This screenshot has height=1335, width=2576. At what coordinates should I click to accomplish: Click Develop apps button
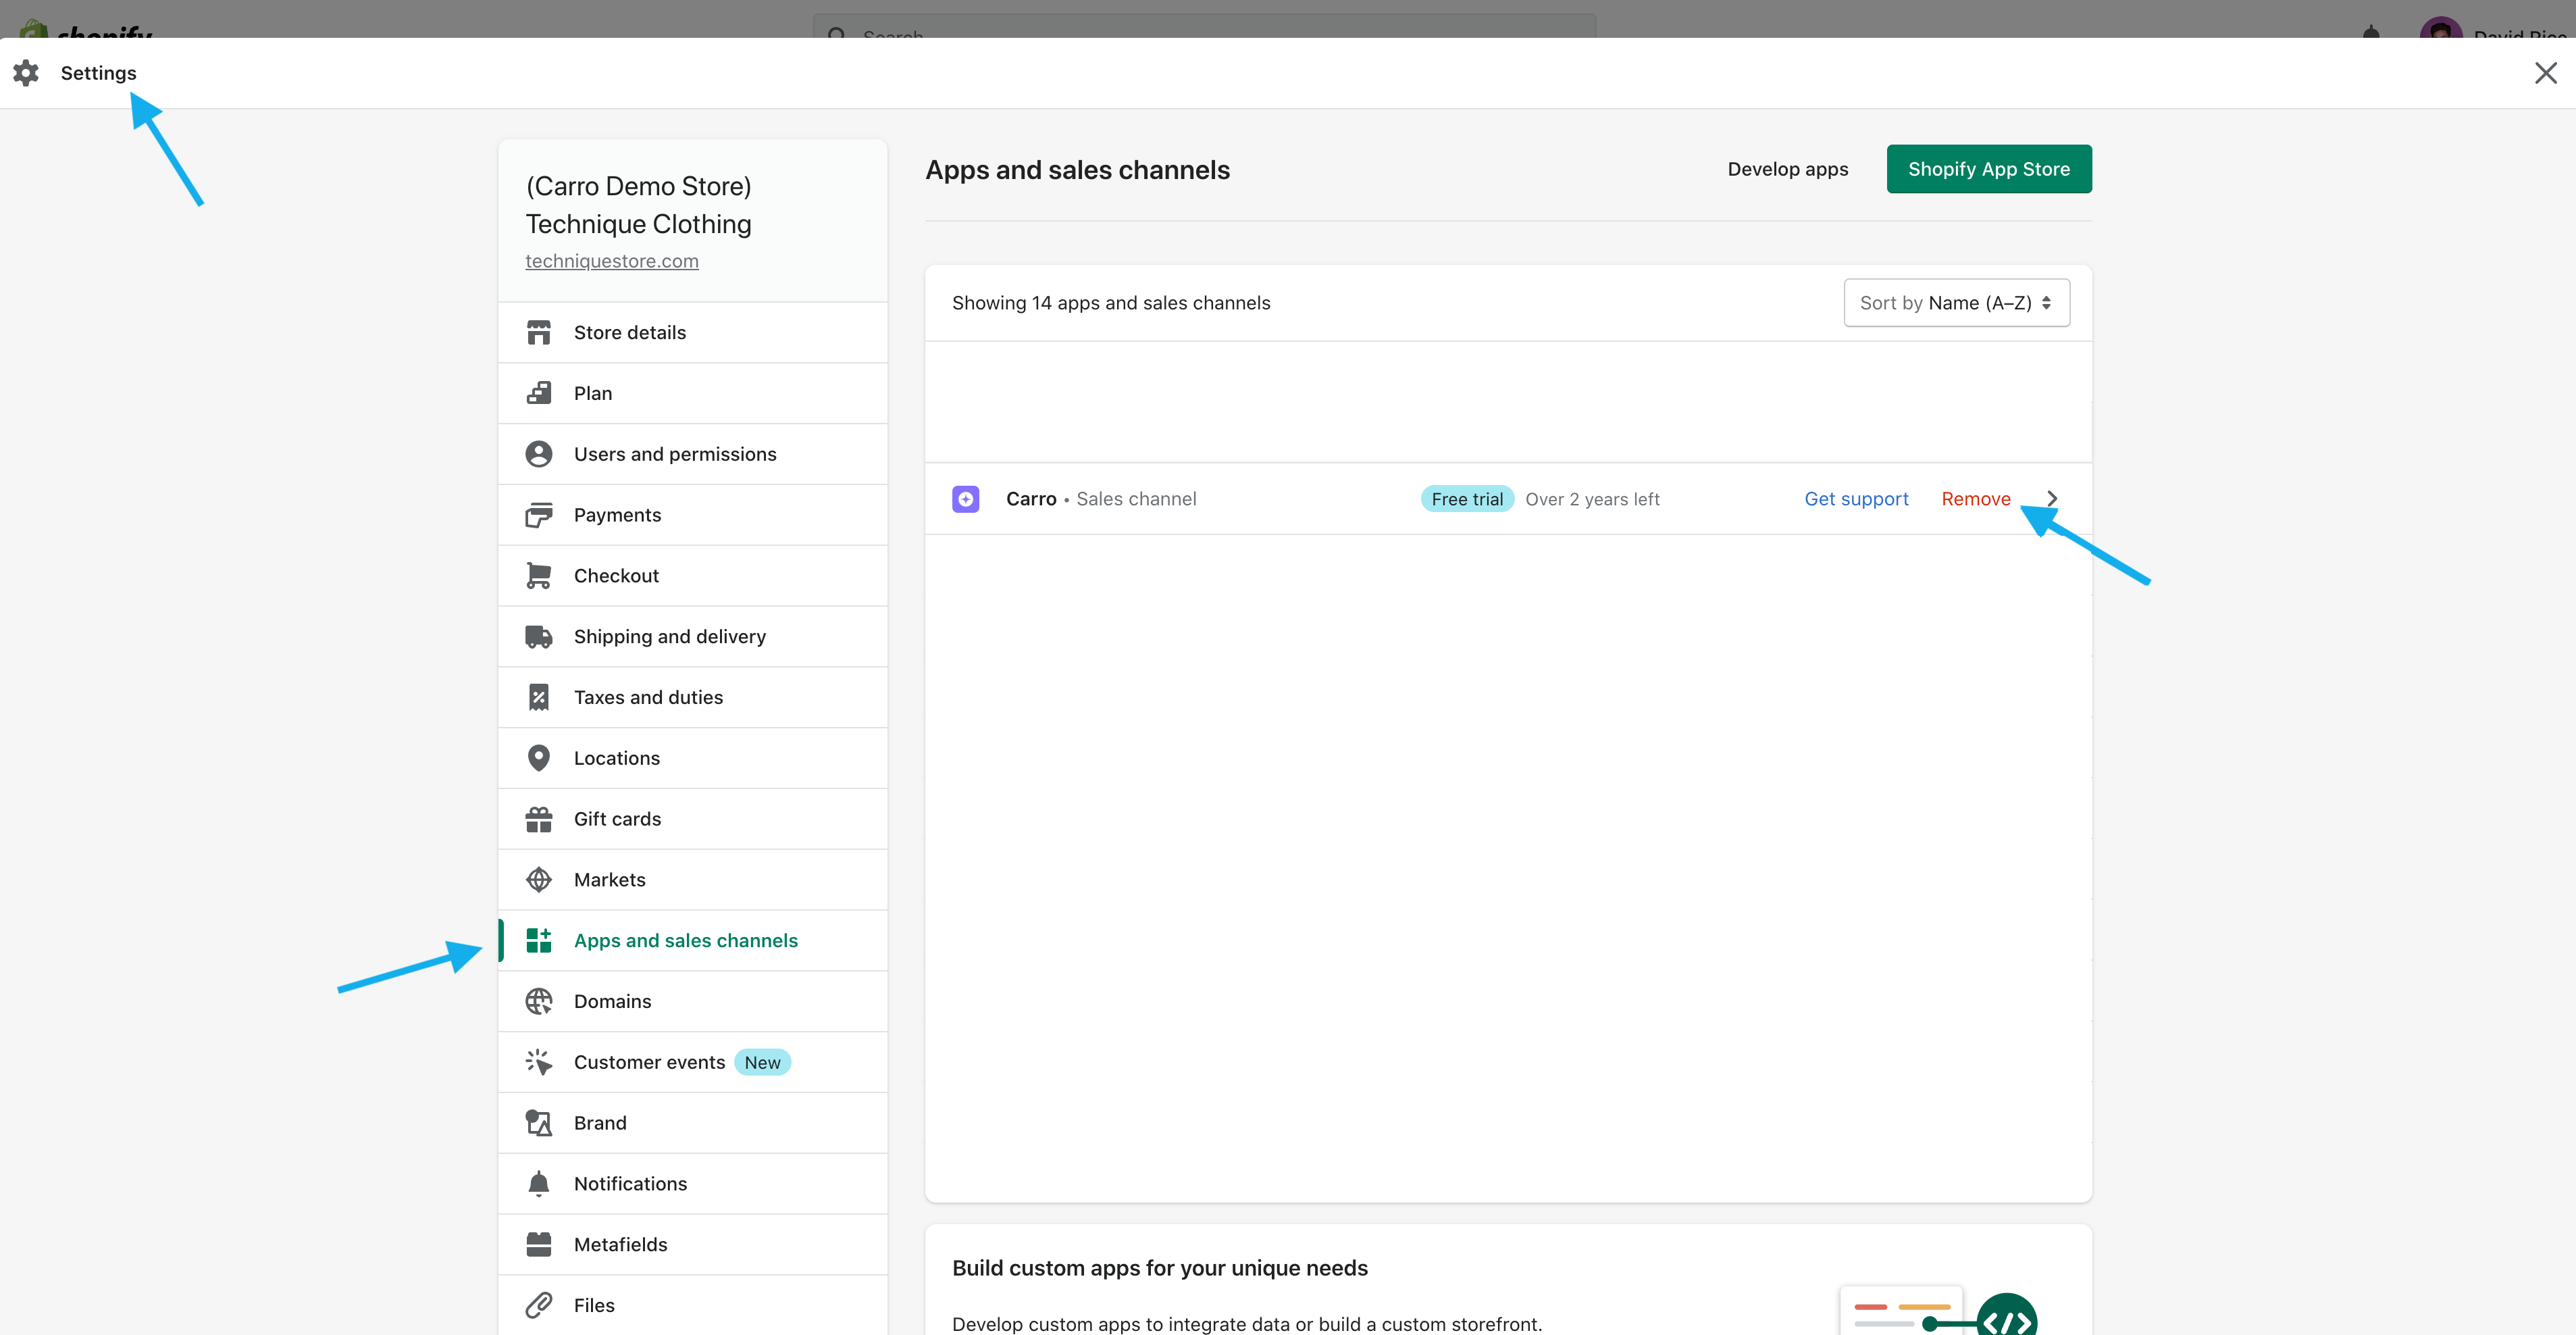pos(1787,169)
